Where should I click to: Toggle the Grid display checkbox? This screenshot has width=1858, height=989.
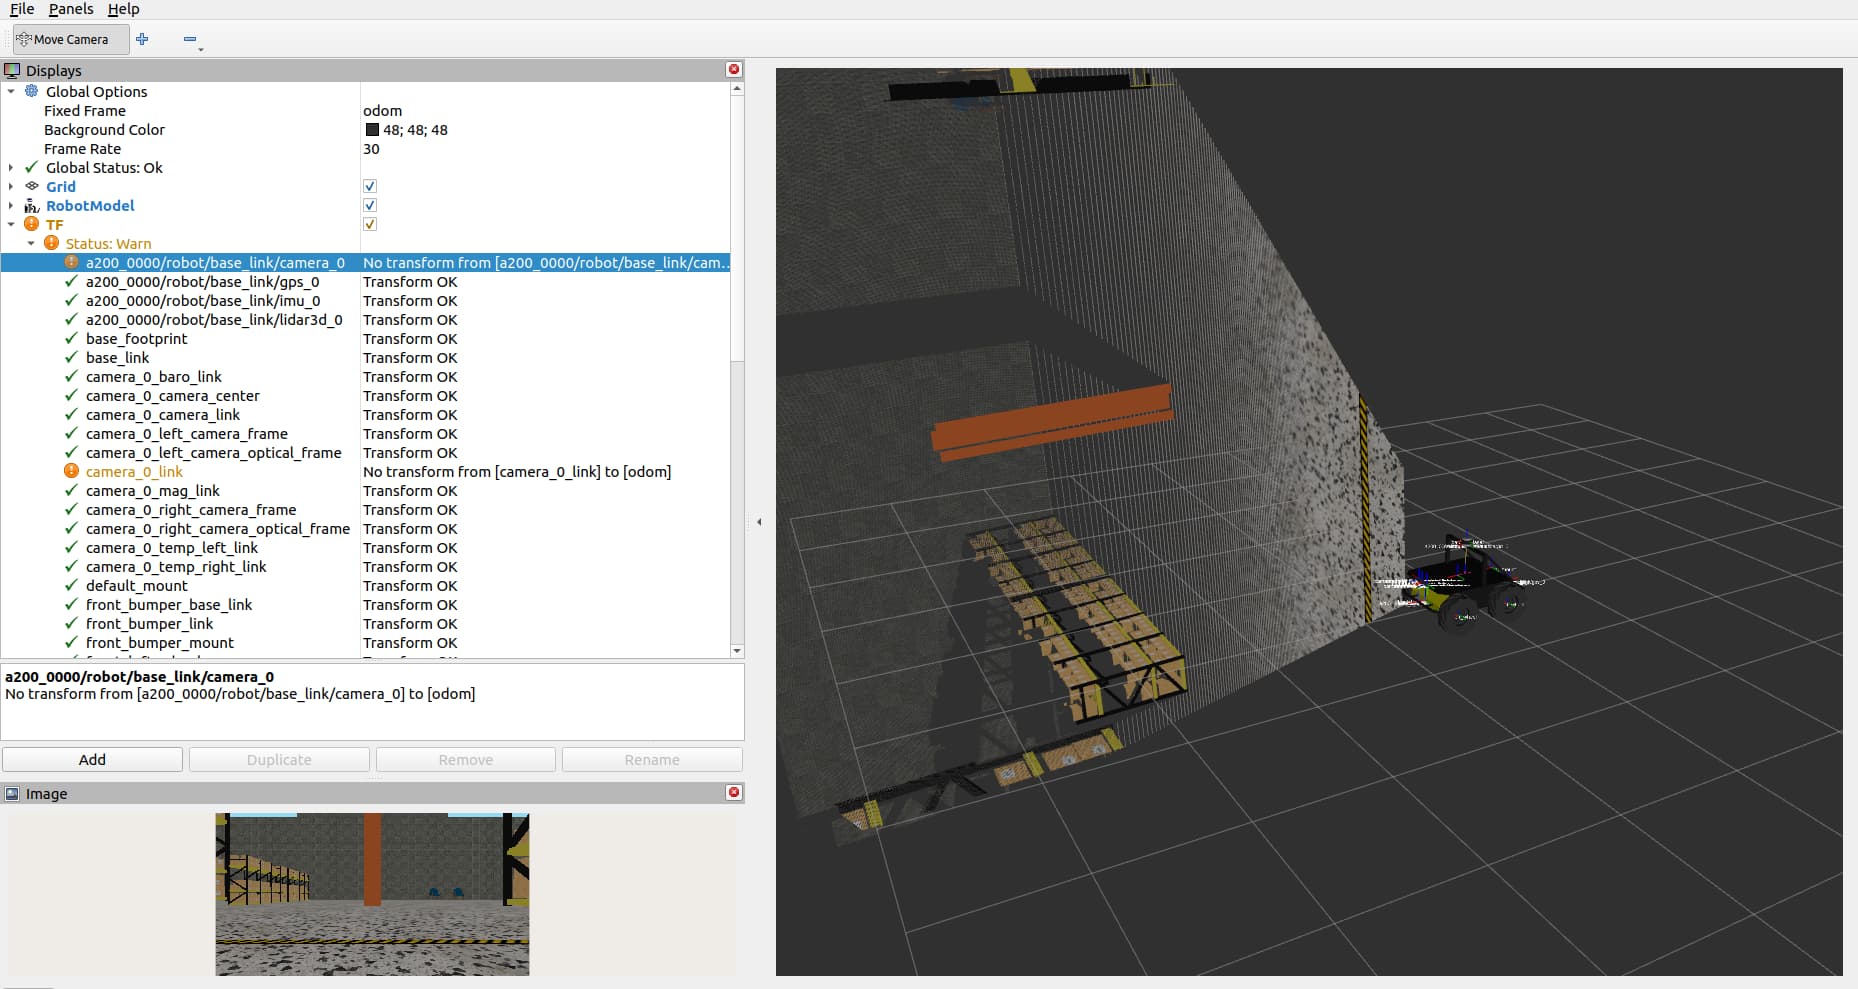pyautogui.click(x=370, y=186)
